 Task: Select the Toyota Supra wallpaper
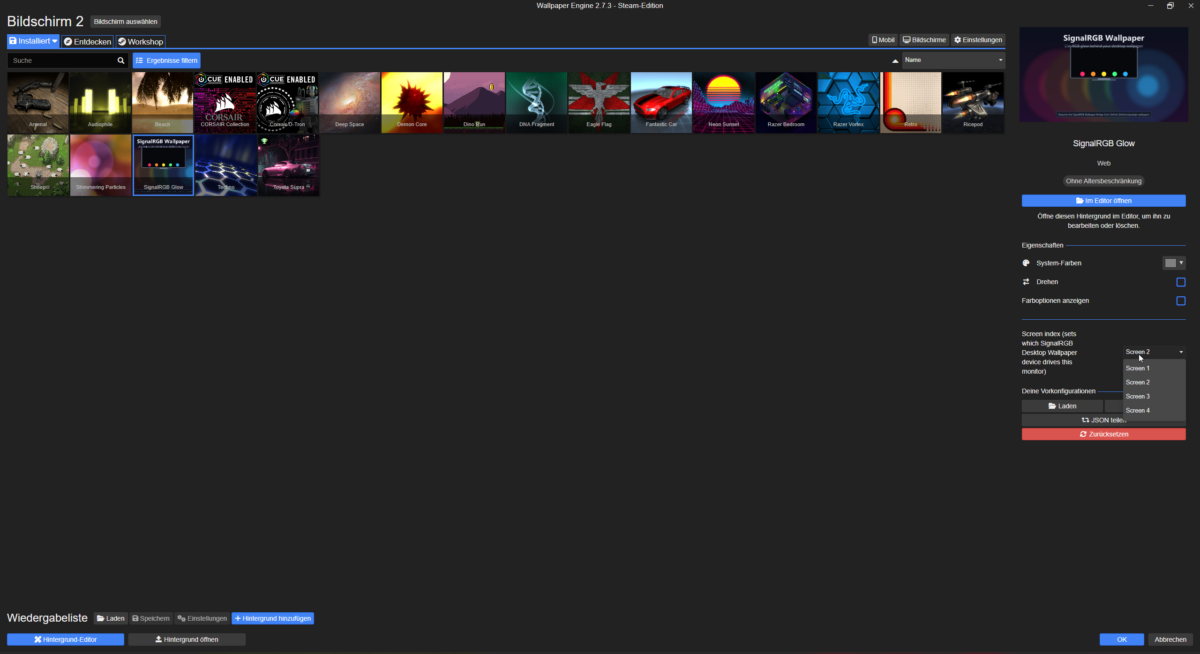pos(287,165)
